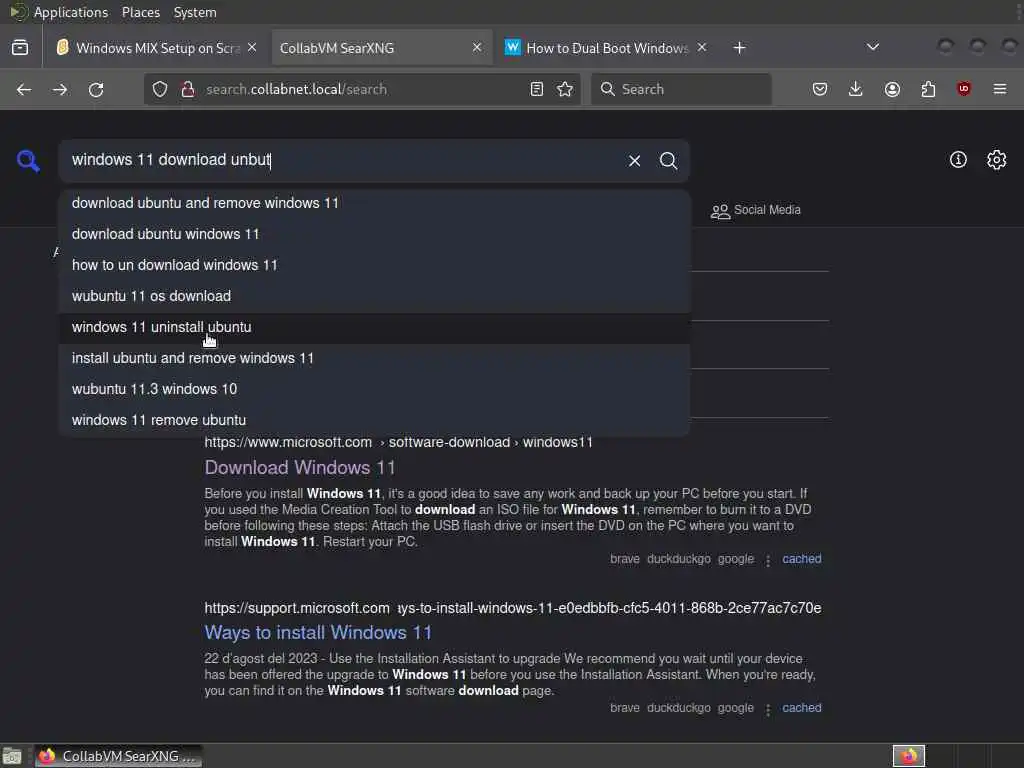1024x768 pixels.
Task: Open the Firefox account icon
Action: pos(892,89)
